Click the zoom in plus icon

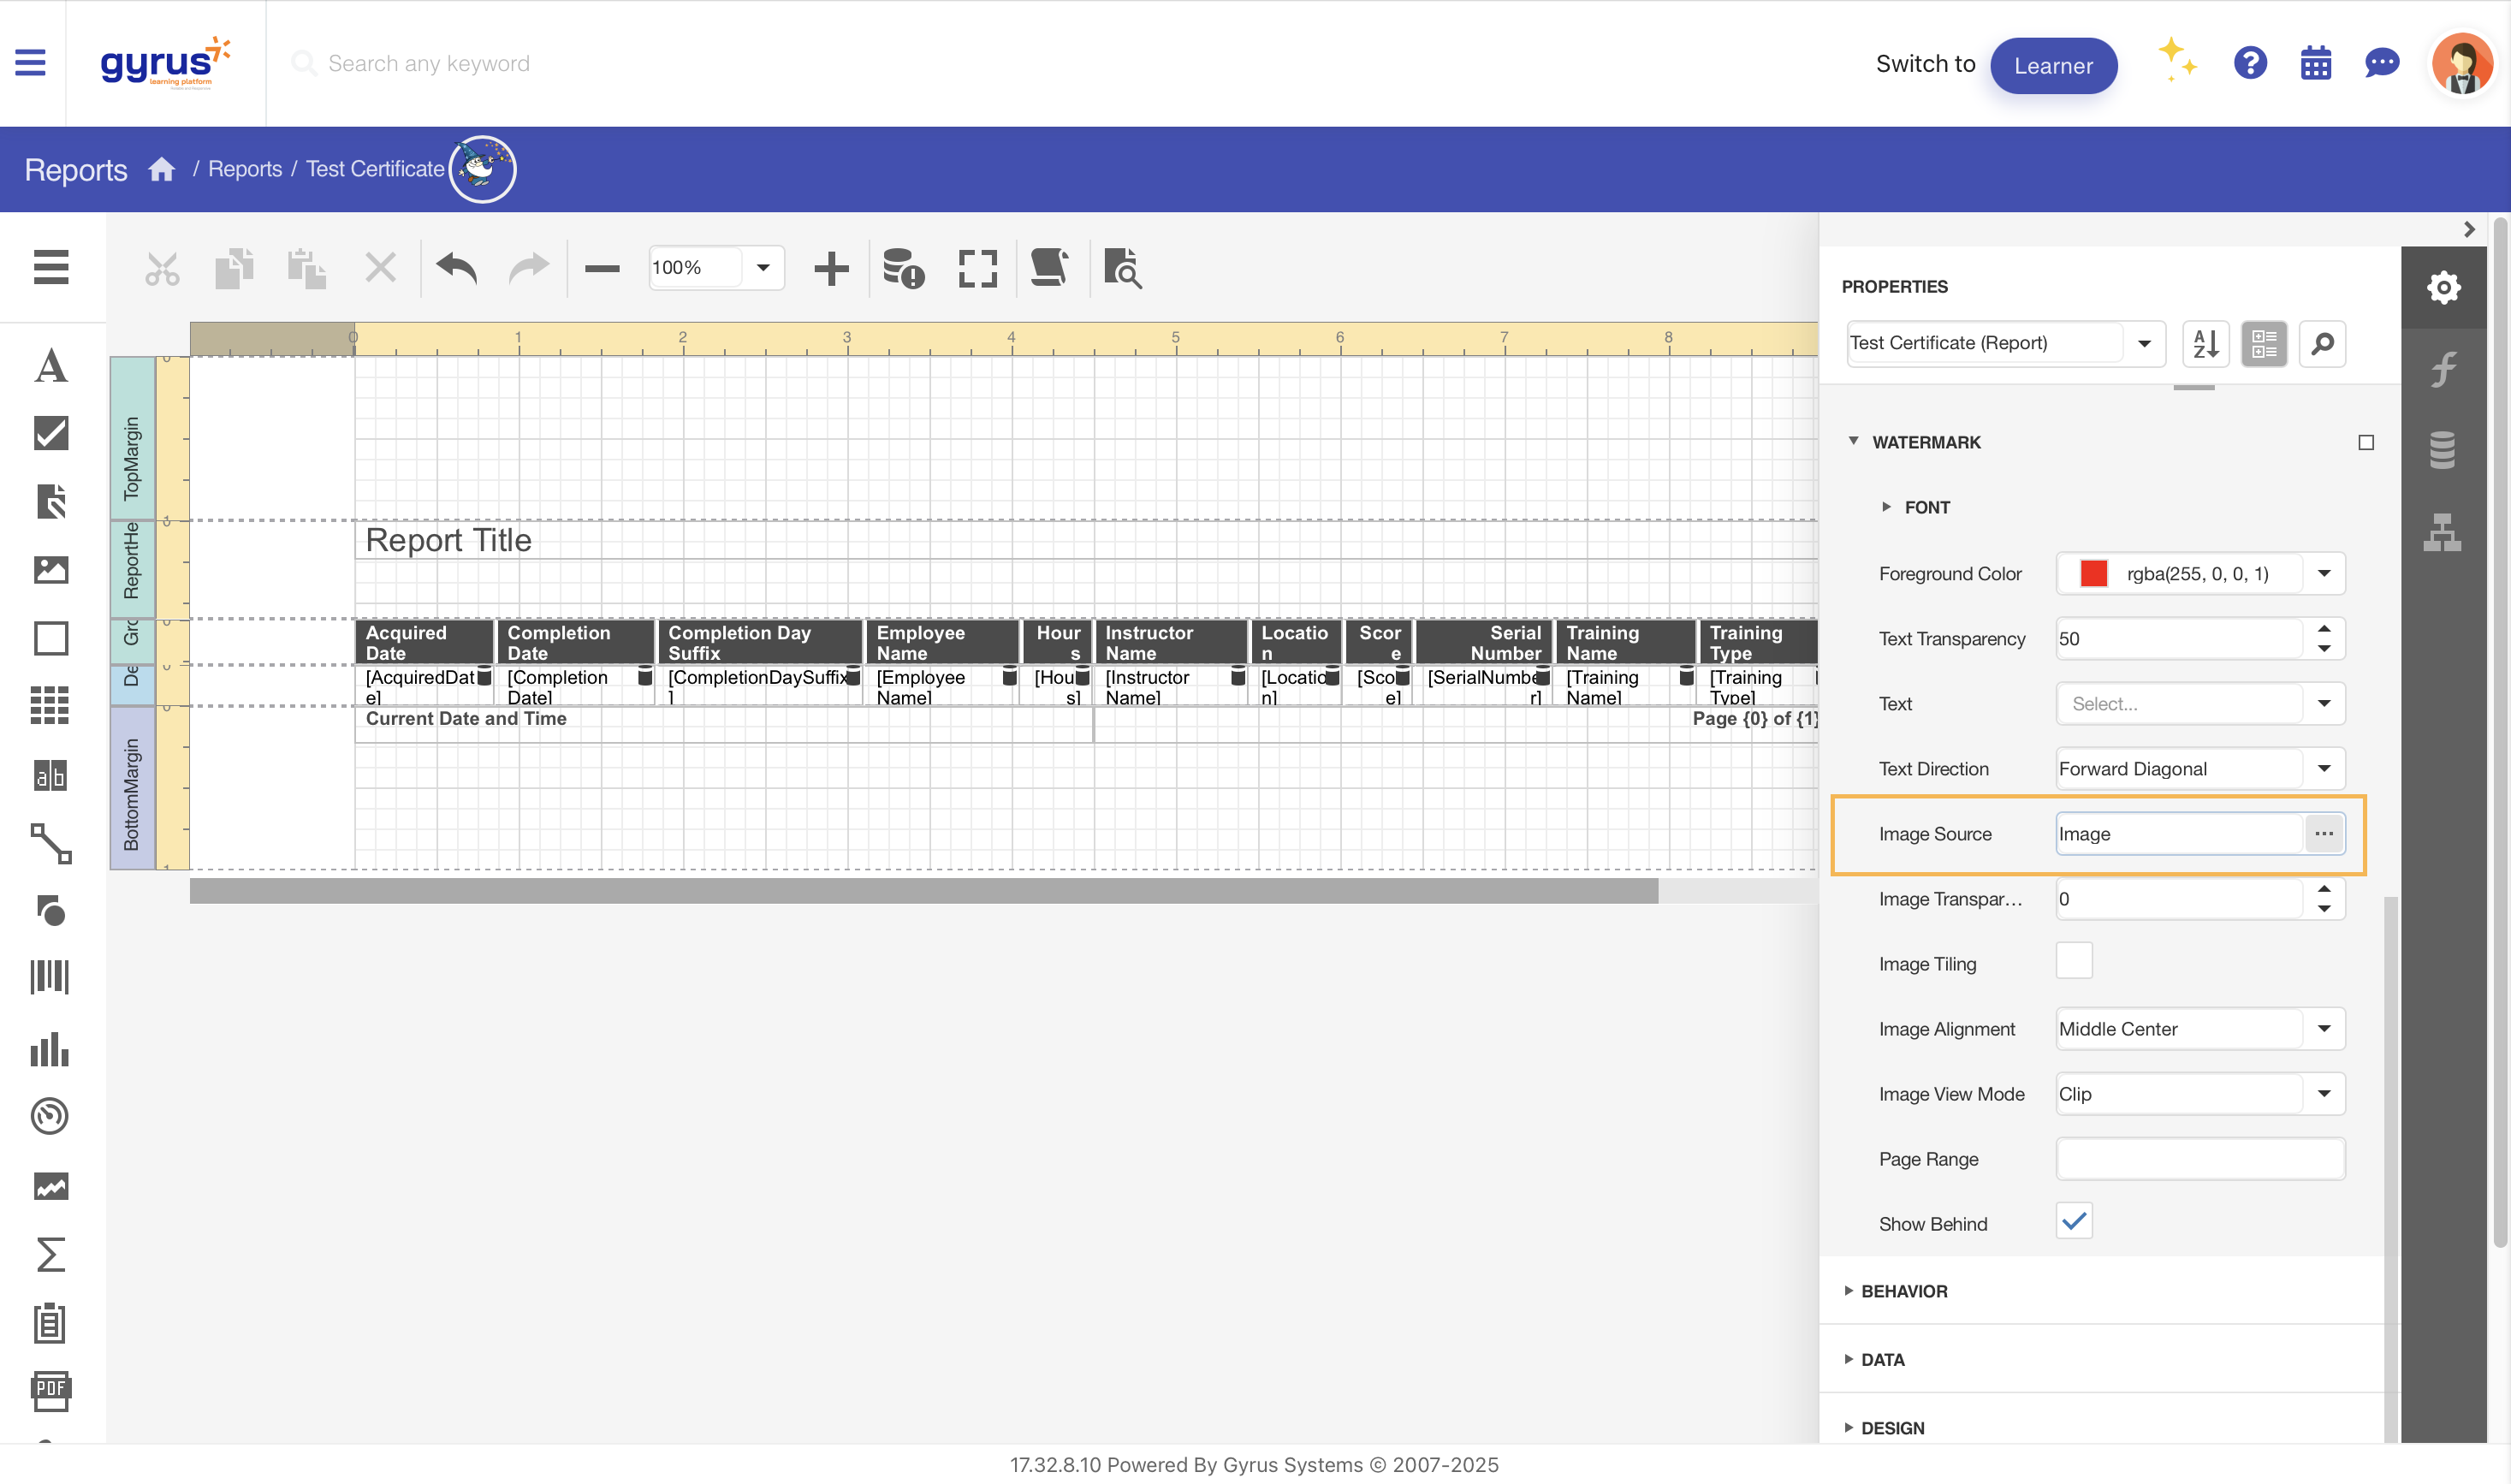(830, 268)
